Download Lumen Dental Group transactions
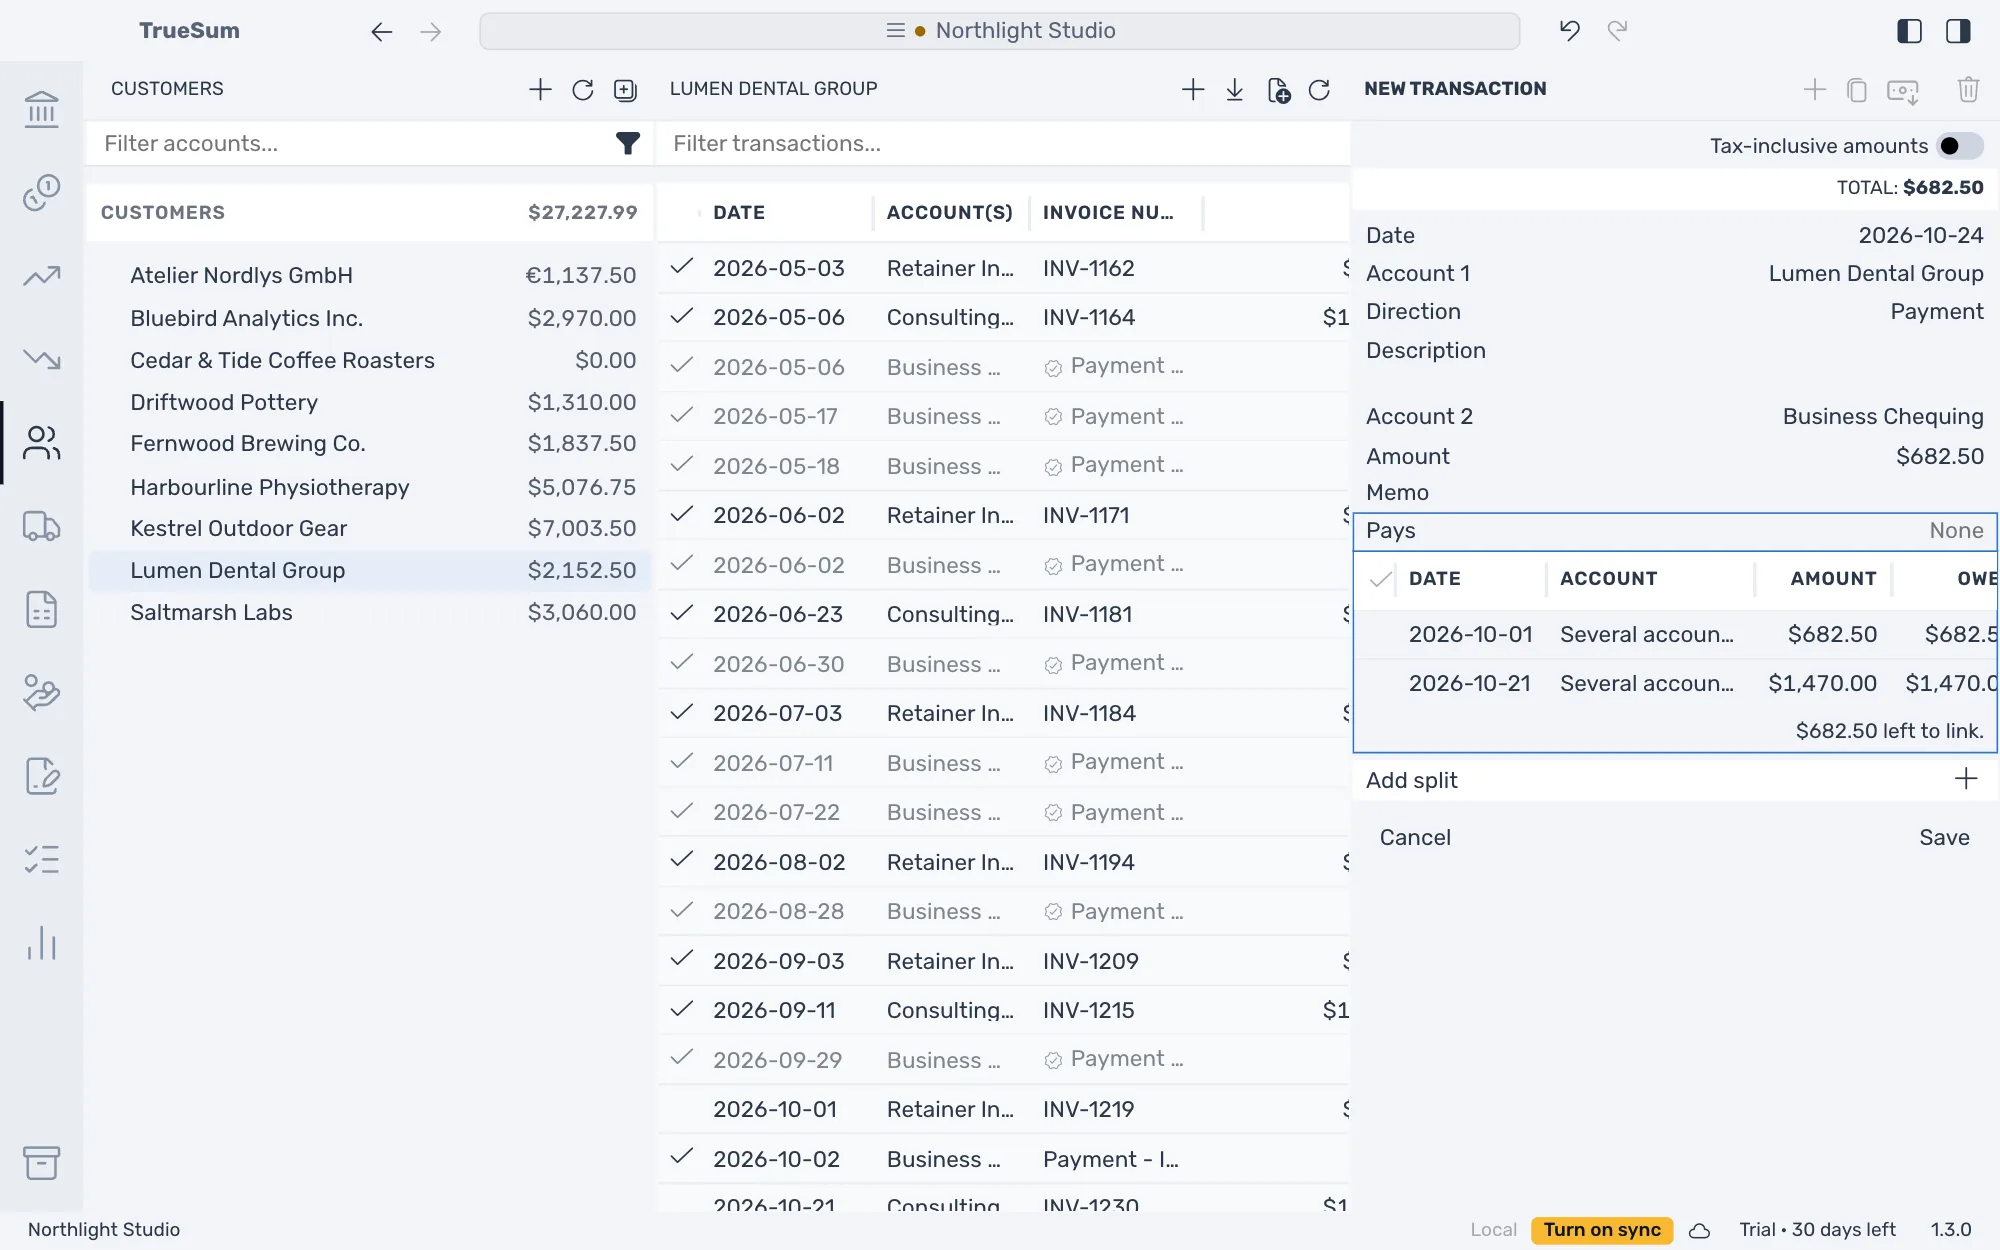 click(x=1234, y=90)
